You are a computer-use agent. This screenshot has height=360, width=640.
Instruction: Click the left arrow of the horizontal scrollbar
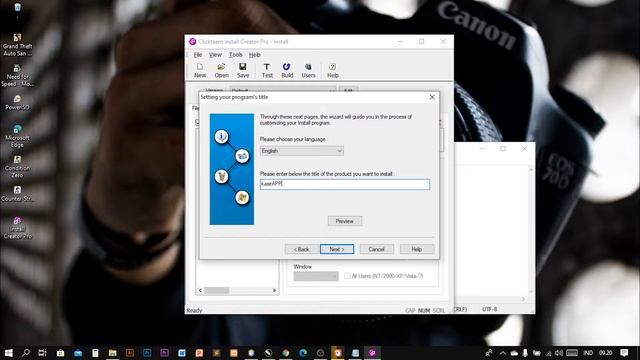(200, 291)
